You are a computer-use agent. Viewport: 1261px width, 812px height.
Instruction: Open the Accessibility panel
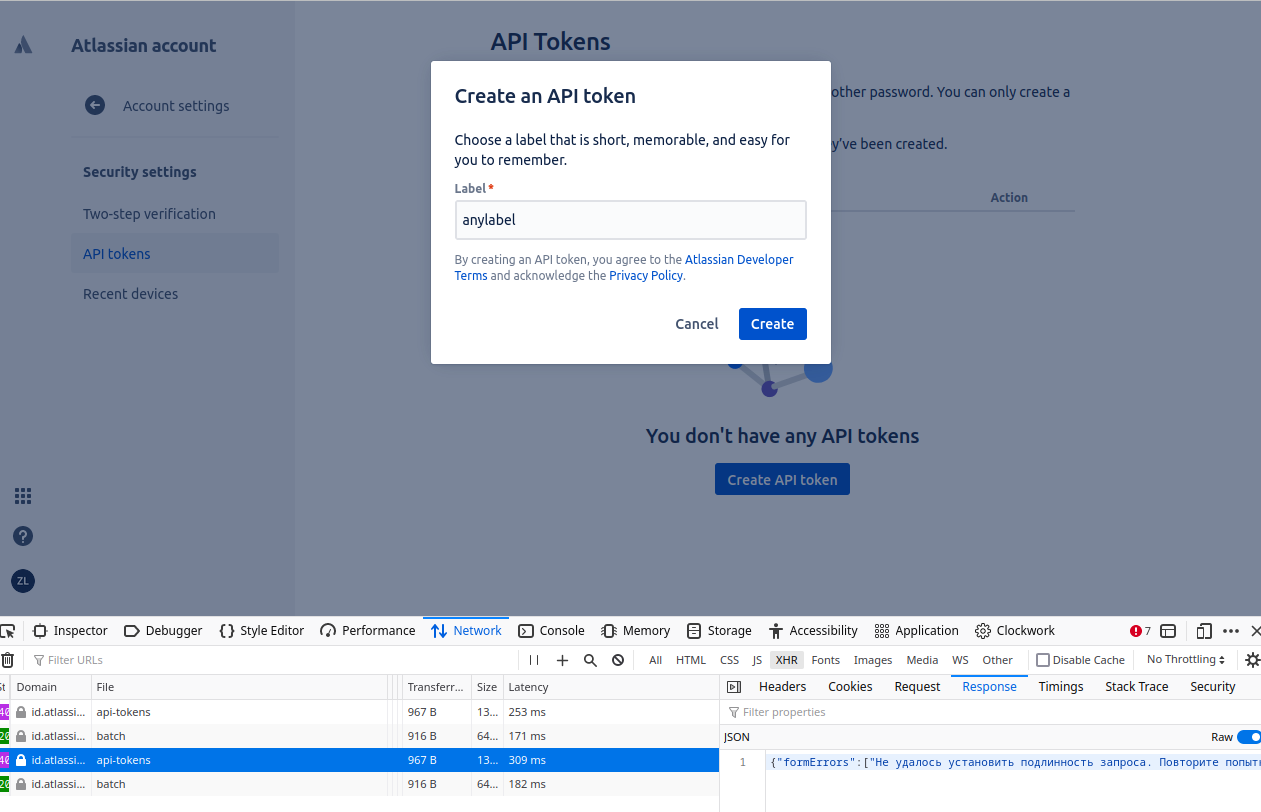(813, 631)
